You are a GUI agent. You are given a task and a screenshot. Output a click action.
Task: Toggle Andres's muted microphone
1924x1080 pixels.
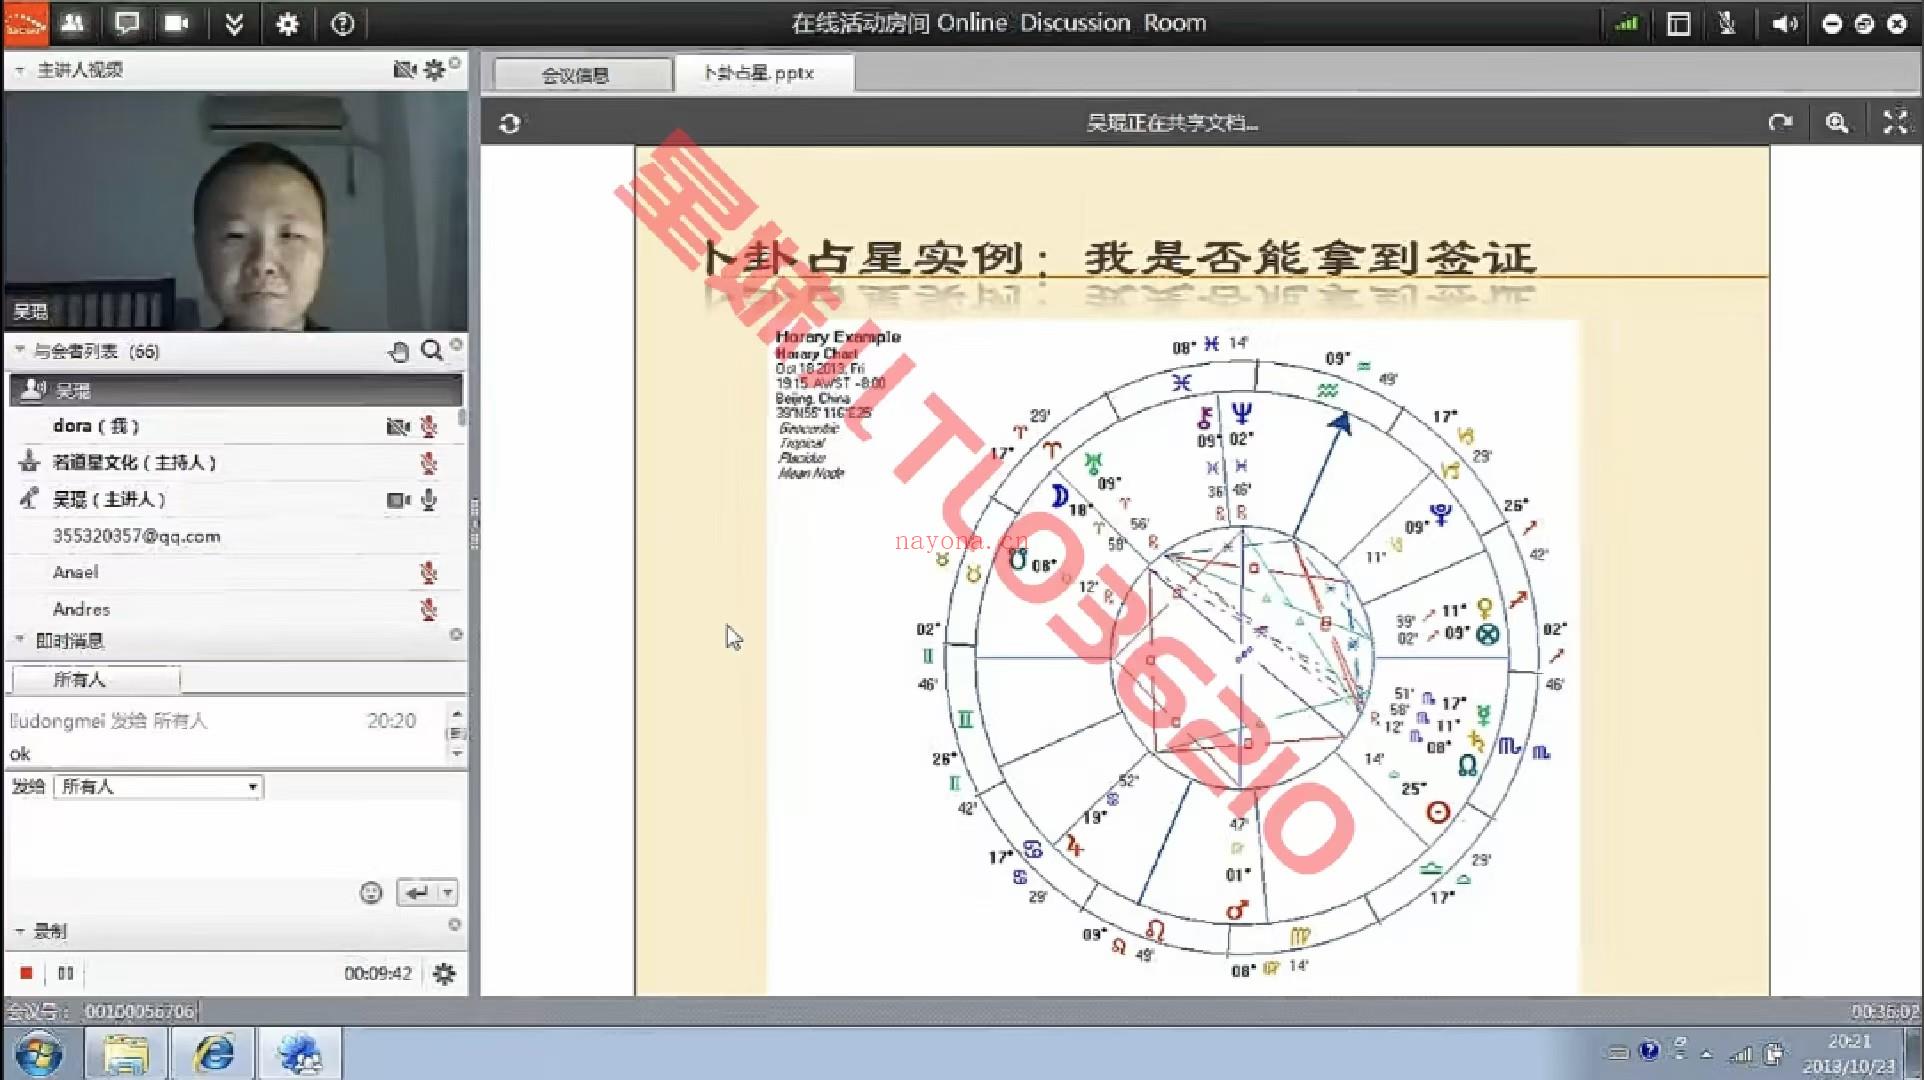(428, 609)
